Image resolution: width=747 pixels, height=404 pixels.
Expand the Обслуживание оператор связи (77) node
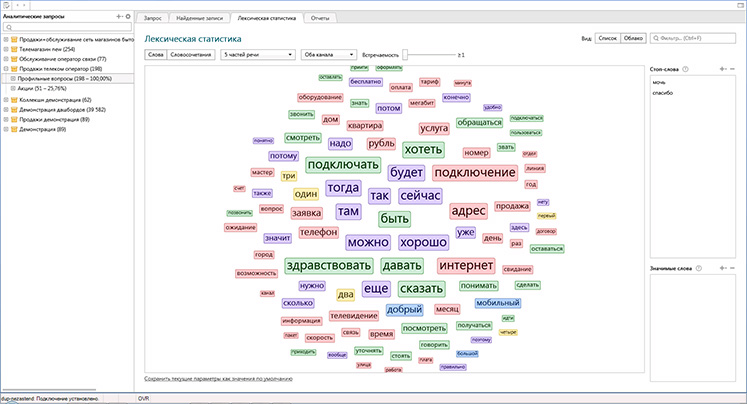pyautogui.click(x=6, y=60)
